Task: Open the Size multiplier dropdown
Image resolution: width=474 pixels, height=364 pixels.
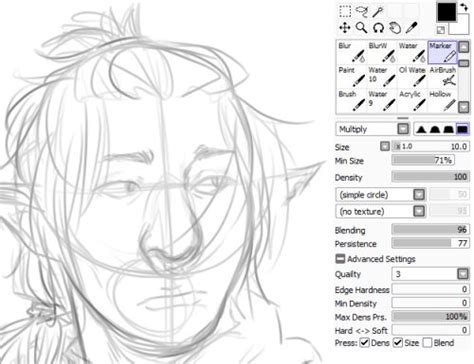Action: (x=385, y=146)
